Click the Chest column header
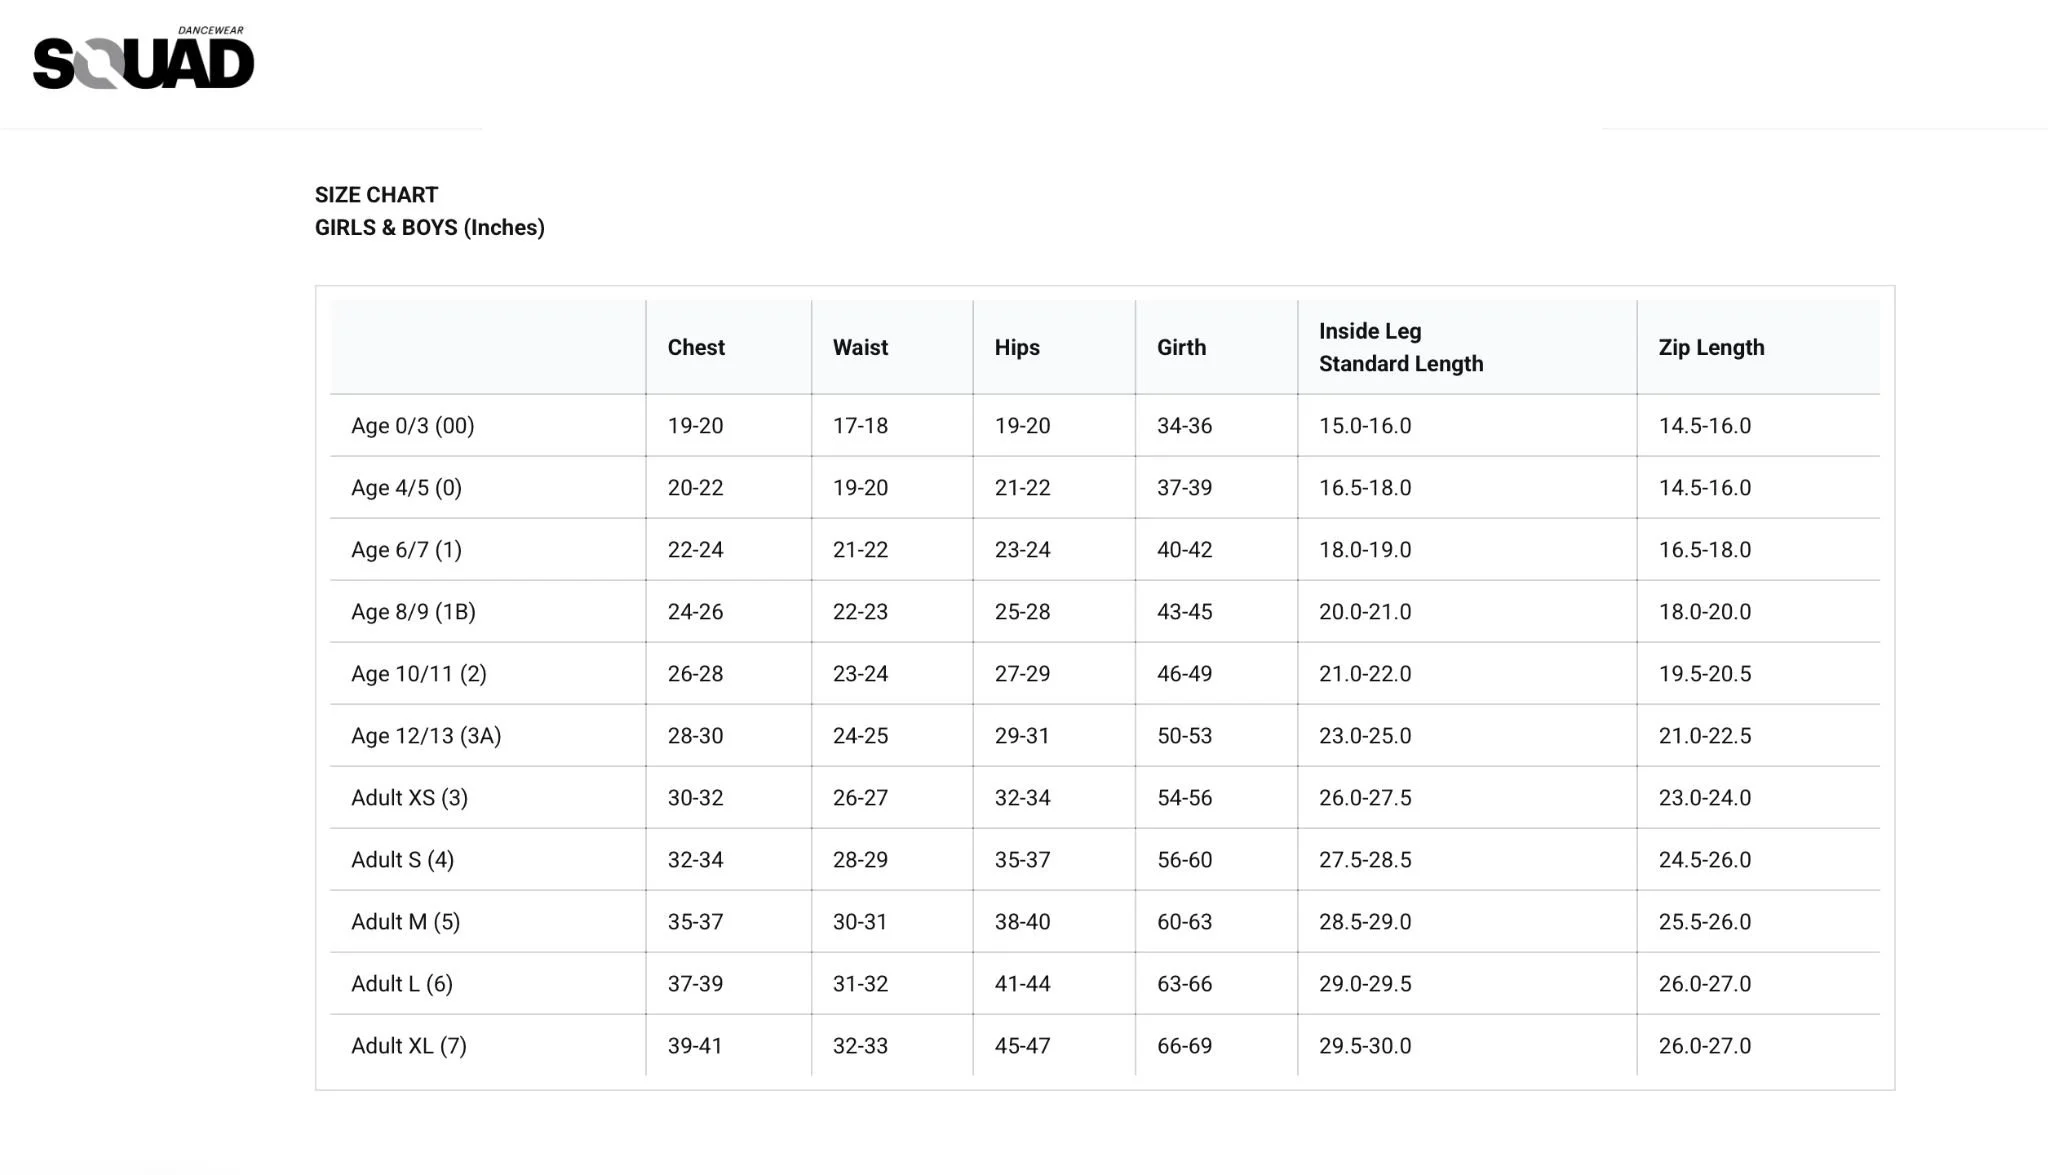Viewport: 2048px width, 1175px height. (x=696, y=347)
